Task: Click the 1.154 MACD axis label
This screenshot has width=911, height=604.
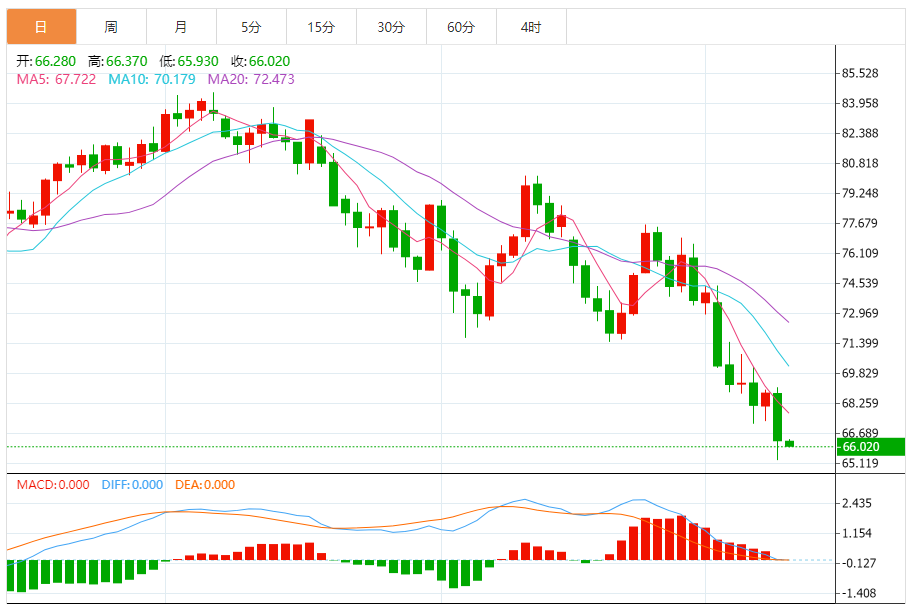Action: point(857,533)
